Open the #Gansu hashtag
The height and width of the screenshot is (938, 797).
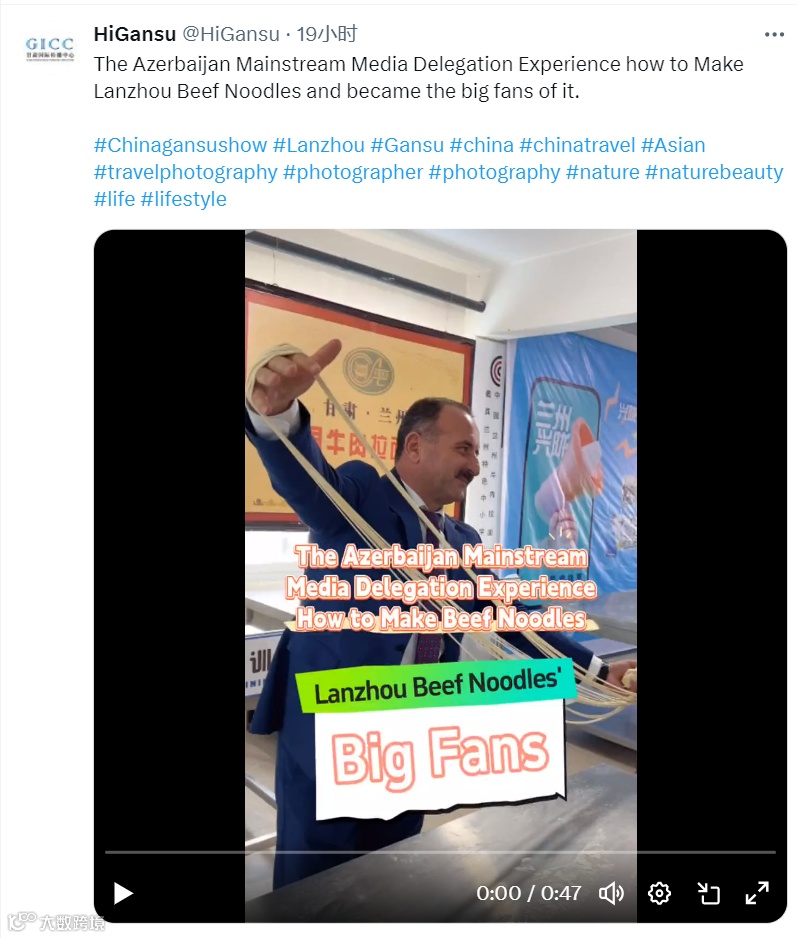click(407, 145)
